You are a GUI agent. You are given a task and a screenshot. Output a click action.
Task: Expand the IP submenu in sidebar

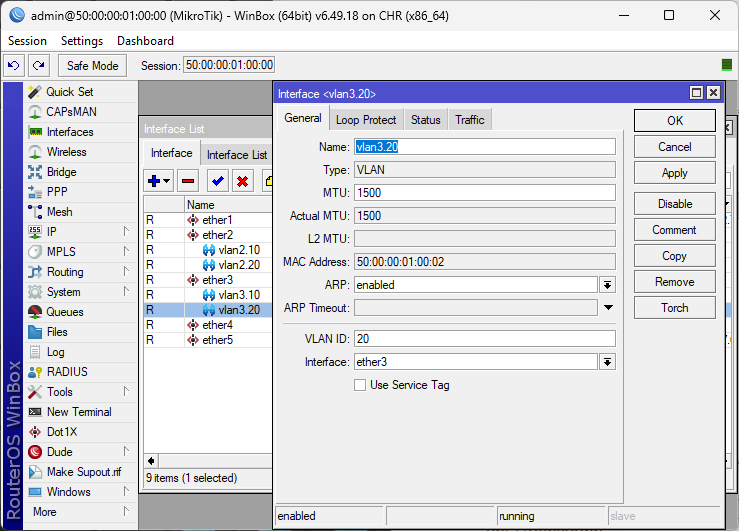[69, 232]
